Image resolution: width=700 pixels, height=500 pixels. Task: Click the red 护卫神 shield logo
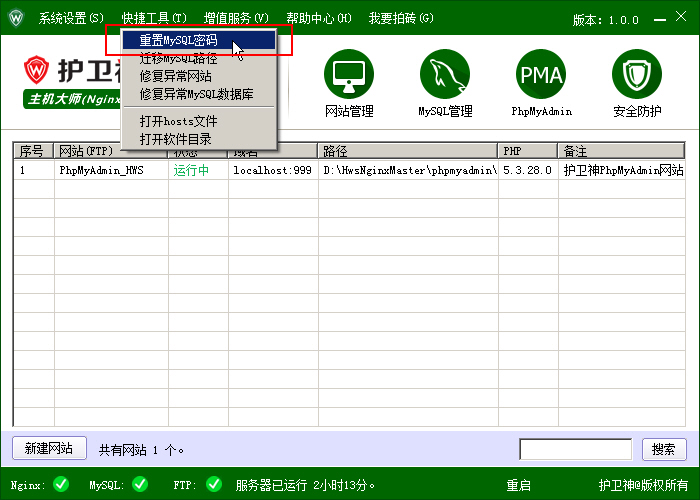click(37, 70)
